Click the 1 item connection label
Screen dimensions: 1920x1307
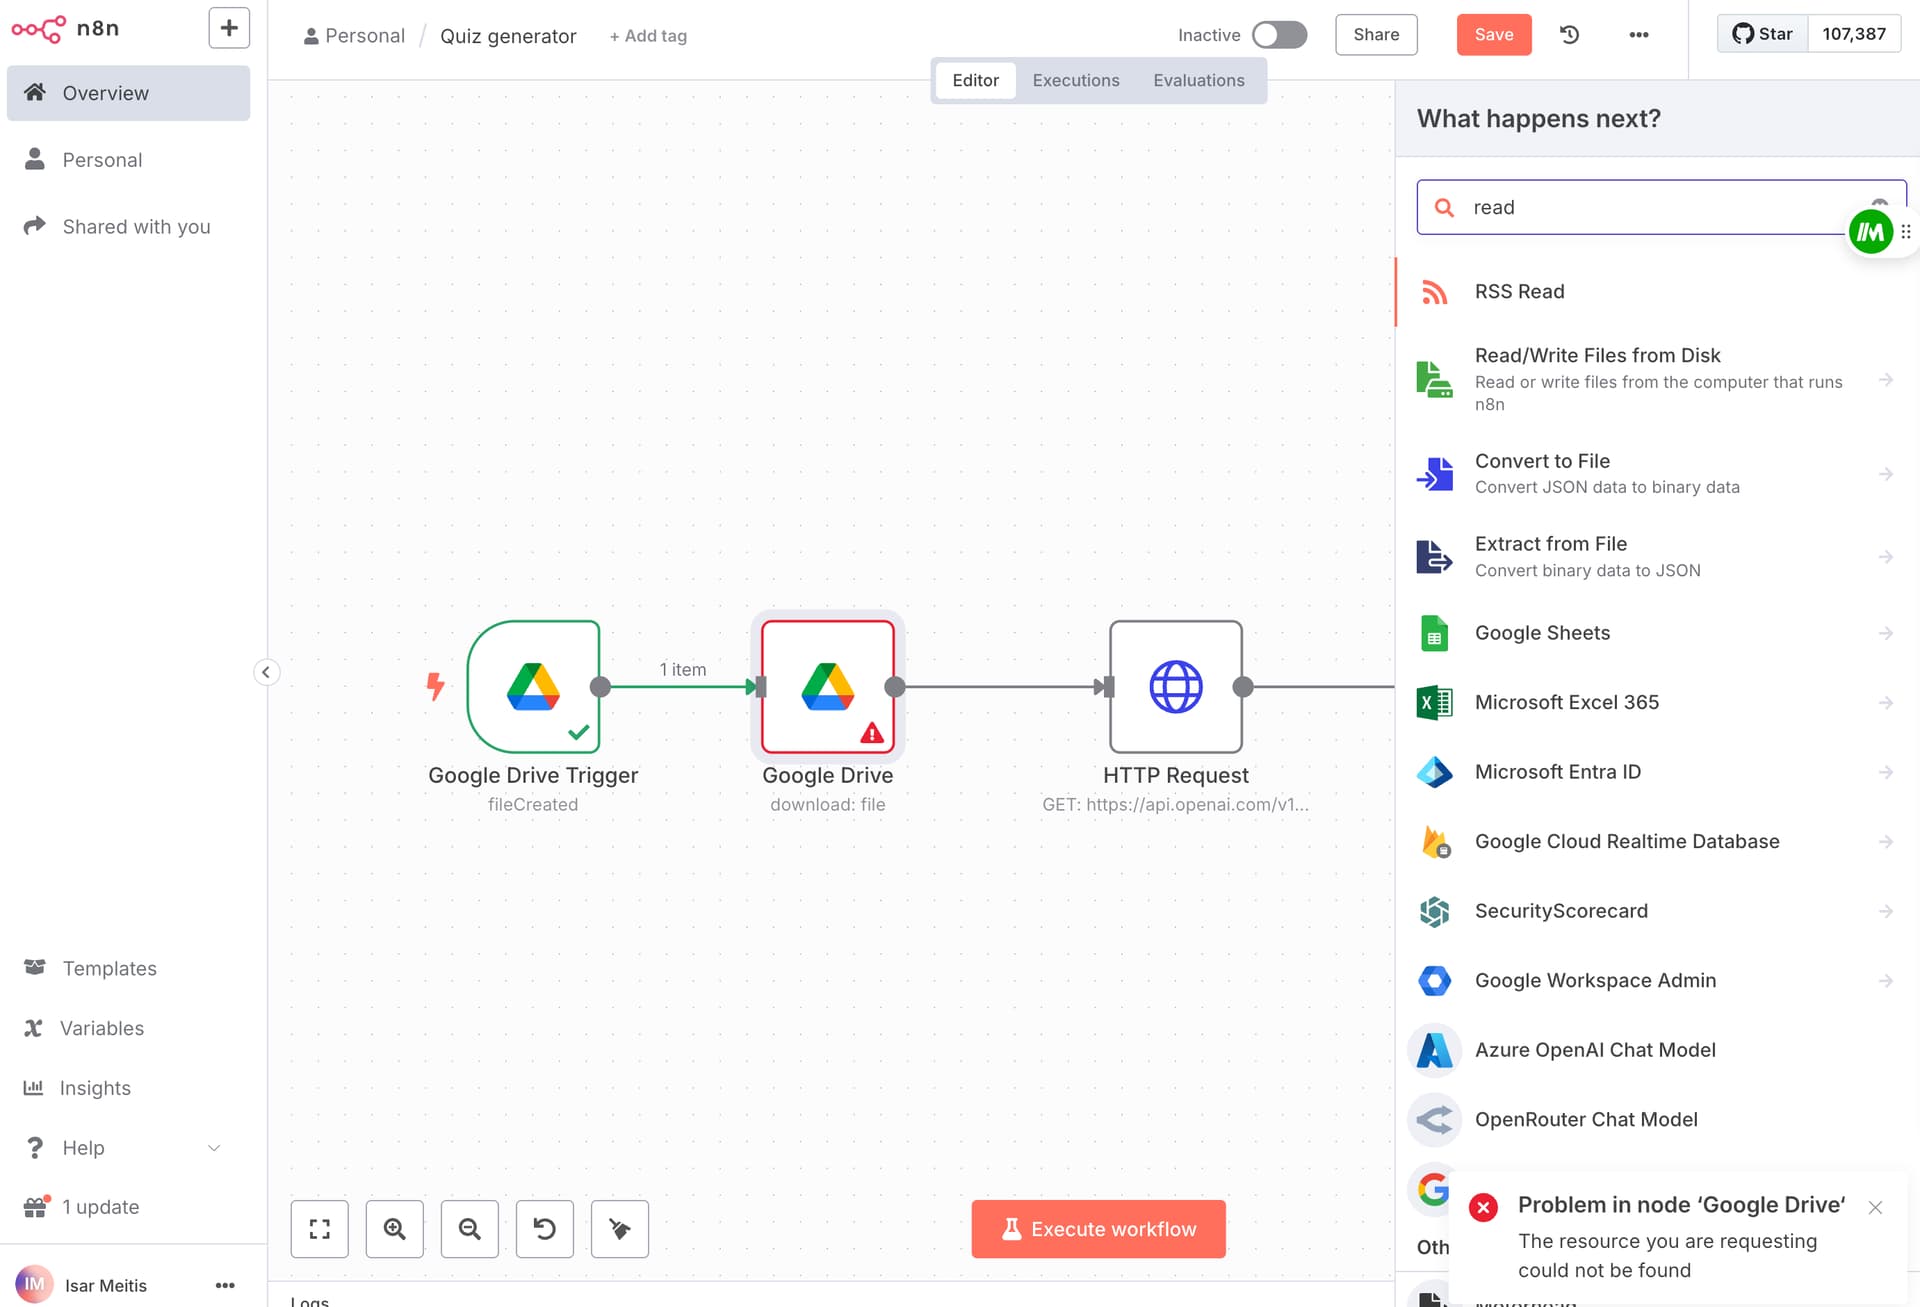683,670
